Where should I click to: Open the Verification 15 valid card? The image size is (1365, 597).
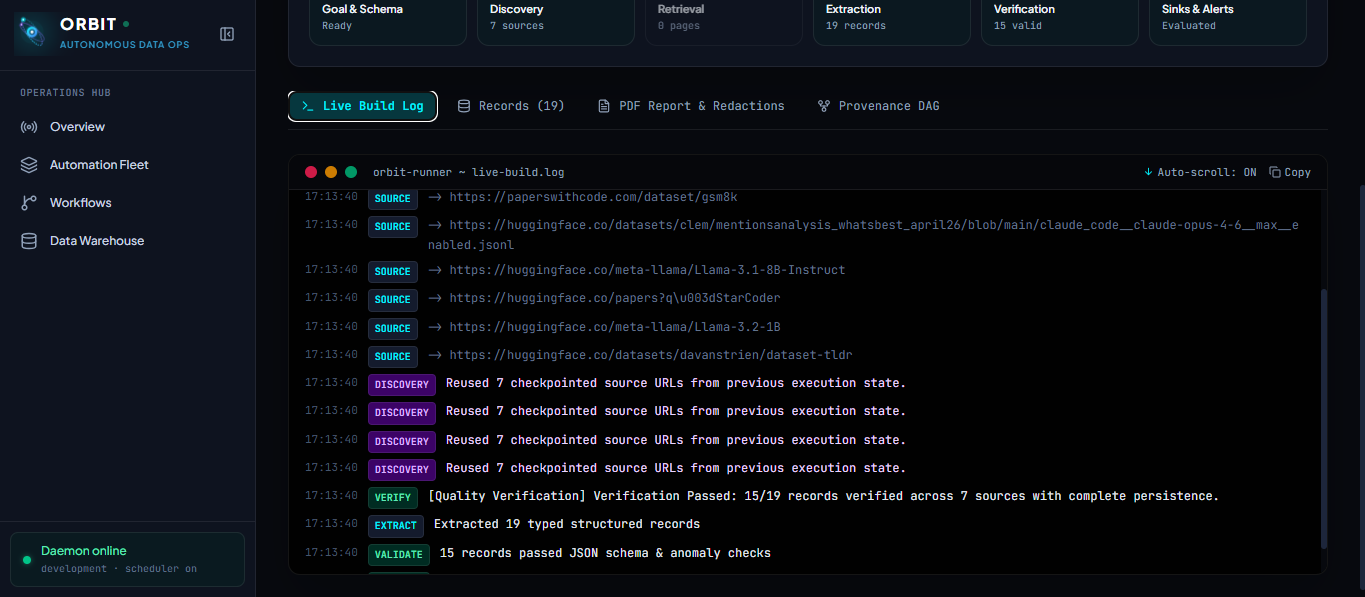coord(1060,18)
